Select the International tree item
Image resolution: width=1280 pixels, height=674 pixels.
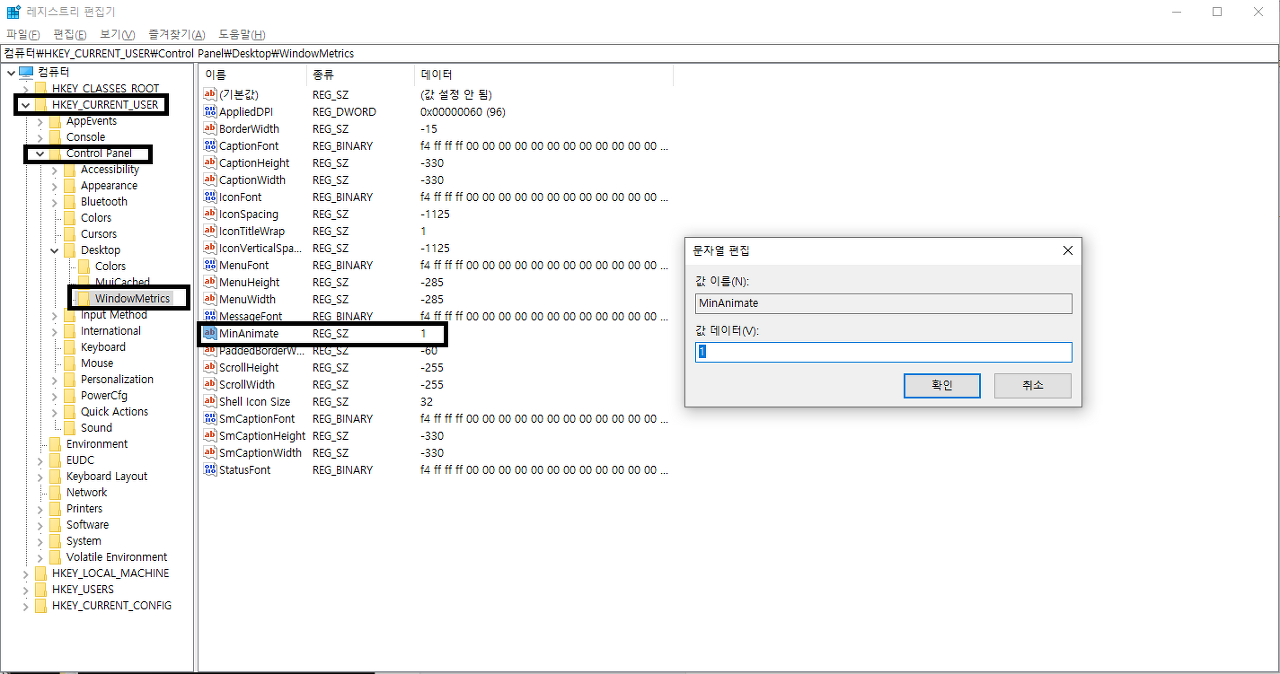pos(110,331)
